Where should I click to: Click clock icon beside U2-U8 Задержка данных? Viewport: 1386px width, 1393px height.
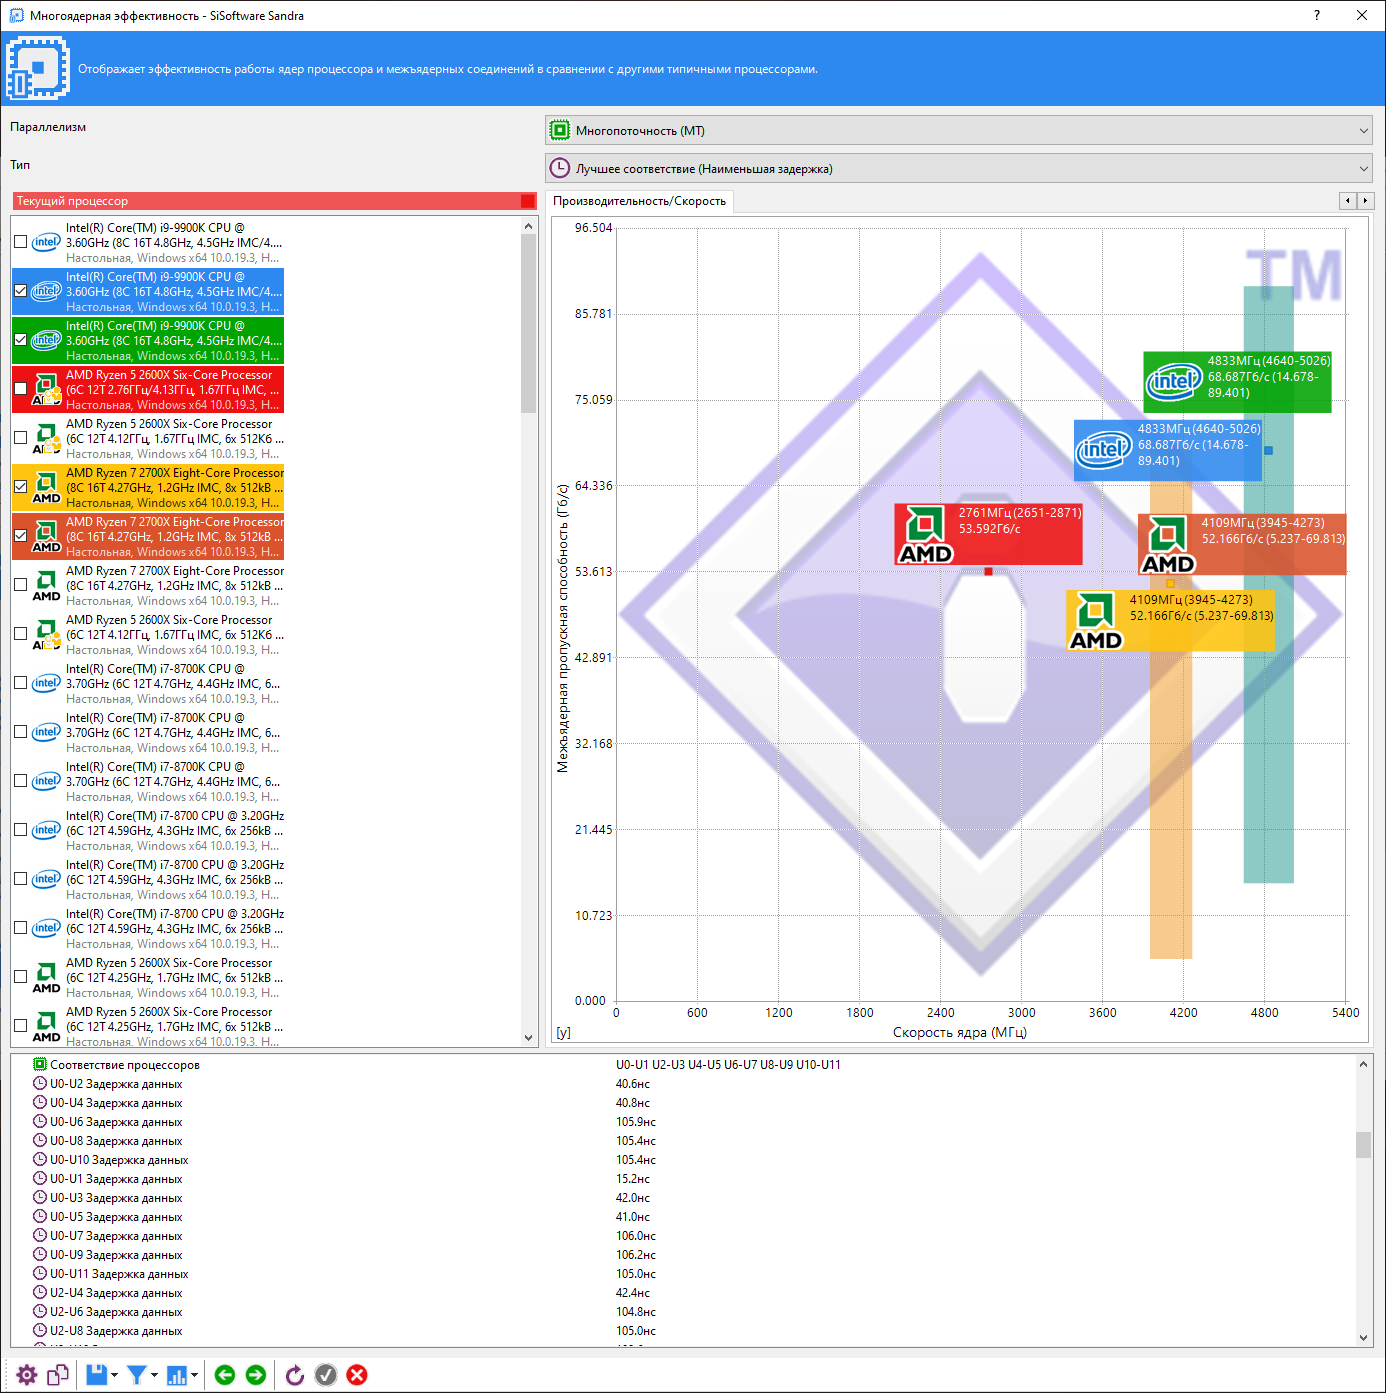pyautogui.click(x=40, y=1330)
